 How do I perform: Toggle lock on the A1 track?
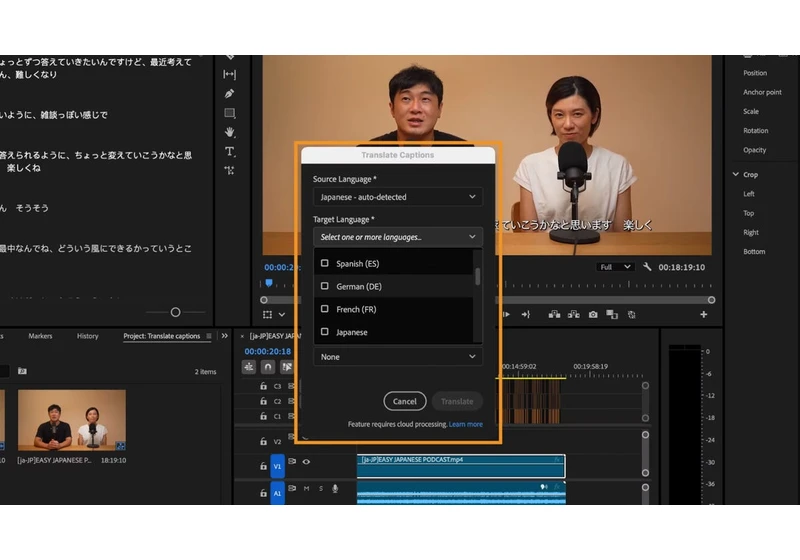(263, 493)
